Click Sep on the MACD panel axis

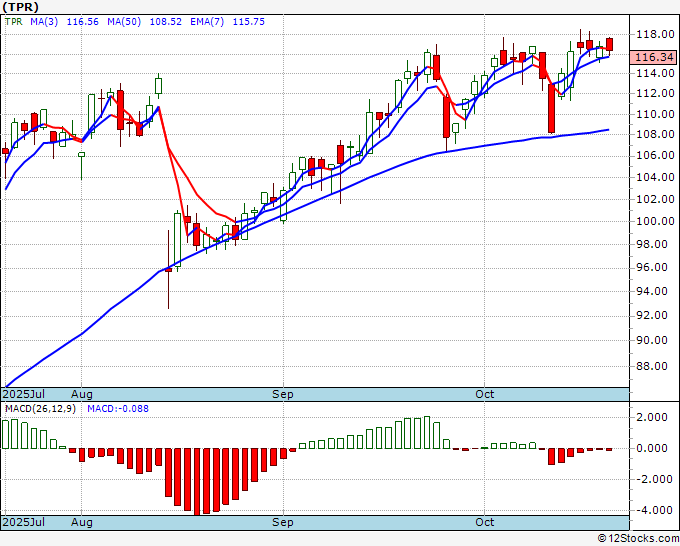(283, 523)
